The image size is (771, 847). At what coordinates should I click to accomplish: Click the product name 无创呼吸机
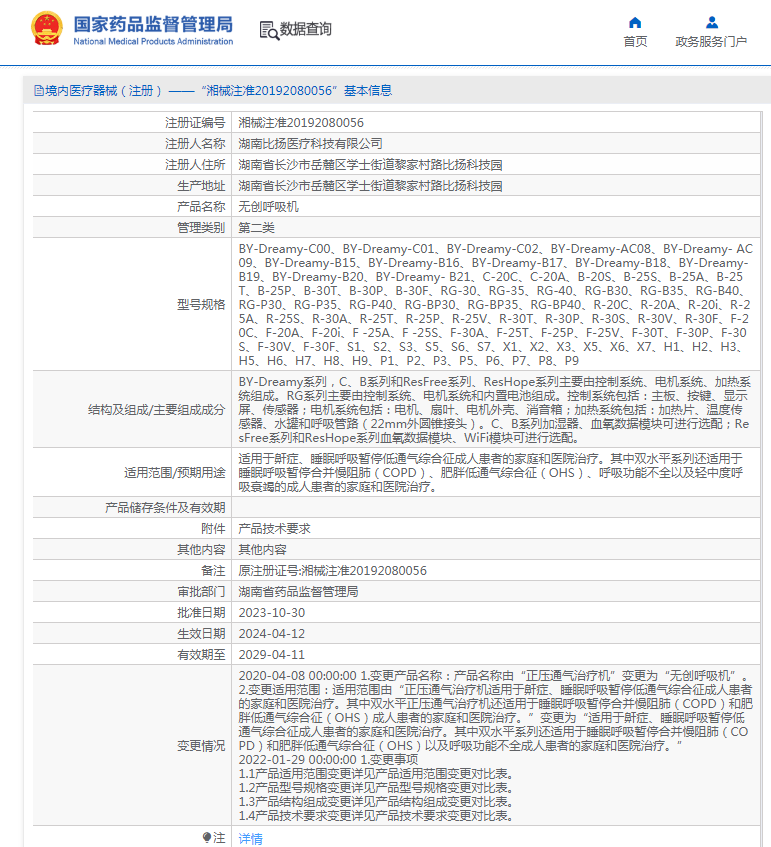point(268,206)
